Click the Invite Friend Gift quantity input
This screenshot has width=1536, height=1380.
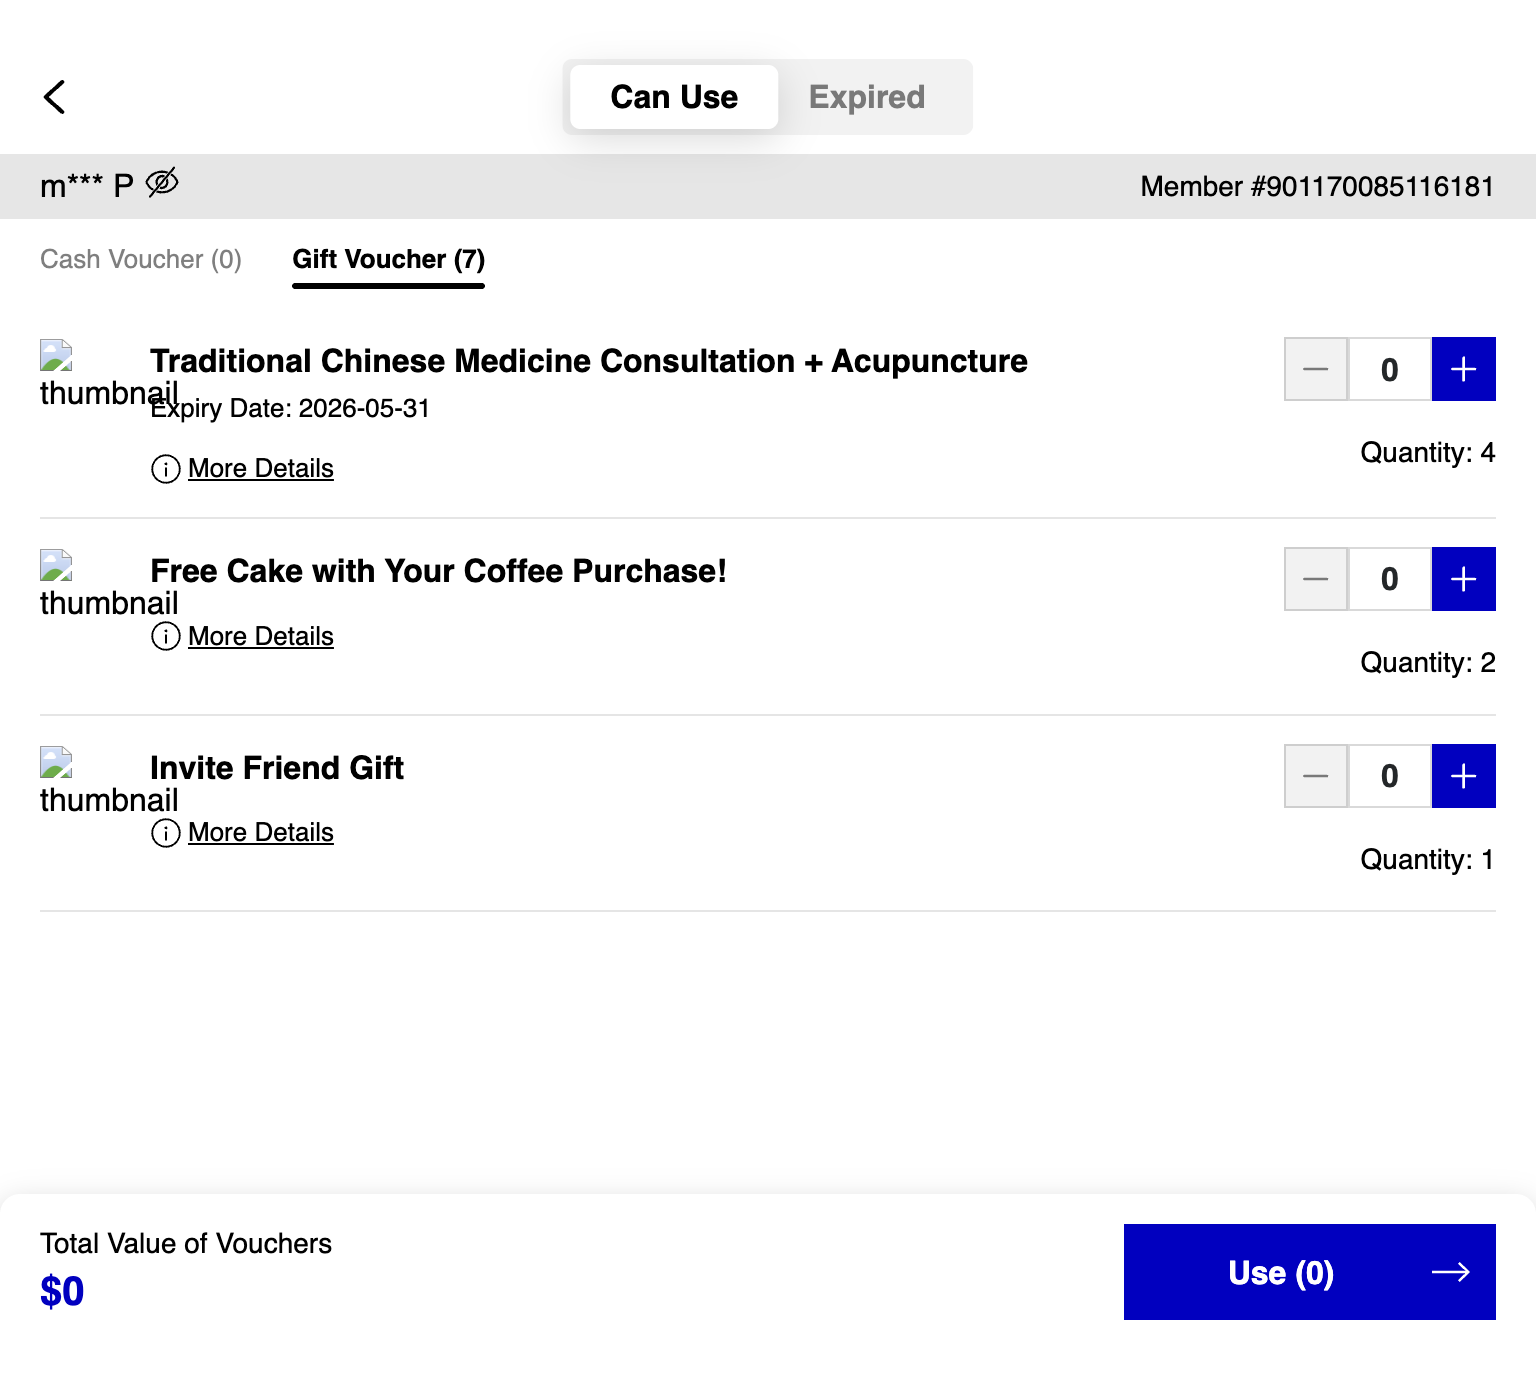[1390, 776]
